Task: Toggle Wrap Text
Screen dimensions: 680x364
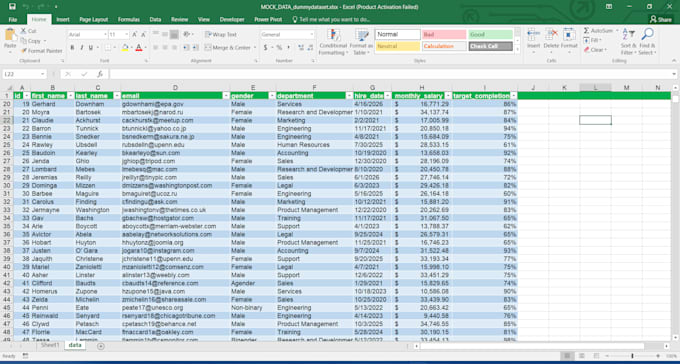Action: click(221, 34)
